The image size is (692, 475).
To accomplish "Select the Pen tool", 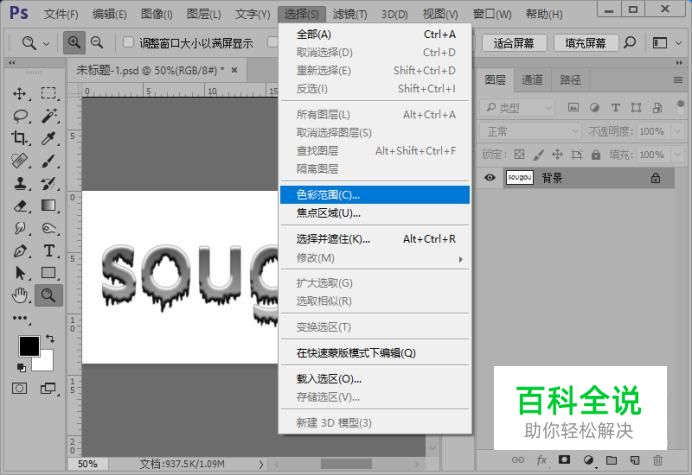I will 20,251.
